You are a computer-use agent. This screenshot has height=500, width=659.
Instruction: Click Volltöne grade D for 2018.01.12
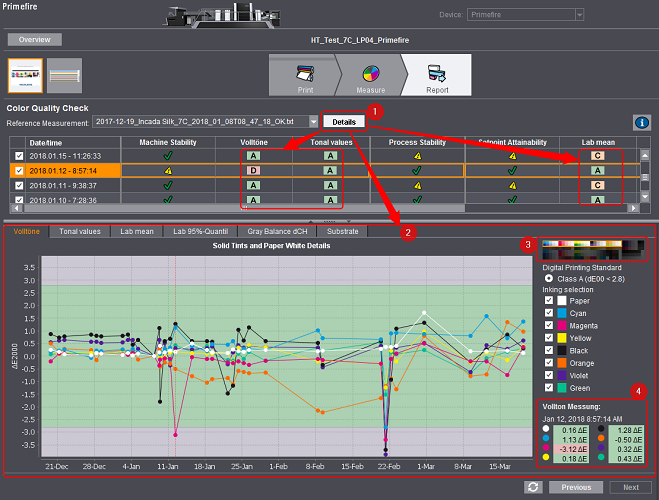[253, 171]
